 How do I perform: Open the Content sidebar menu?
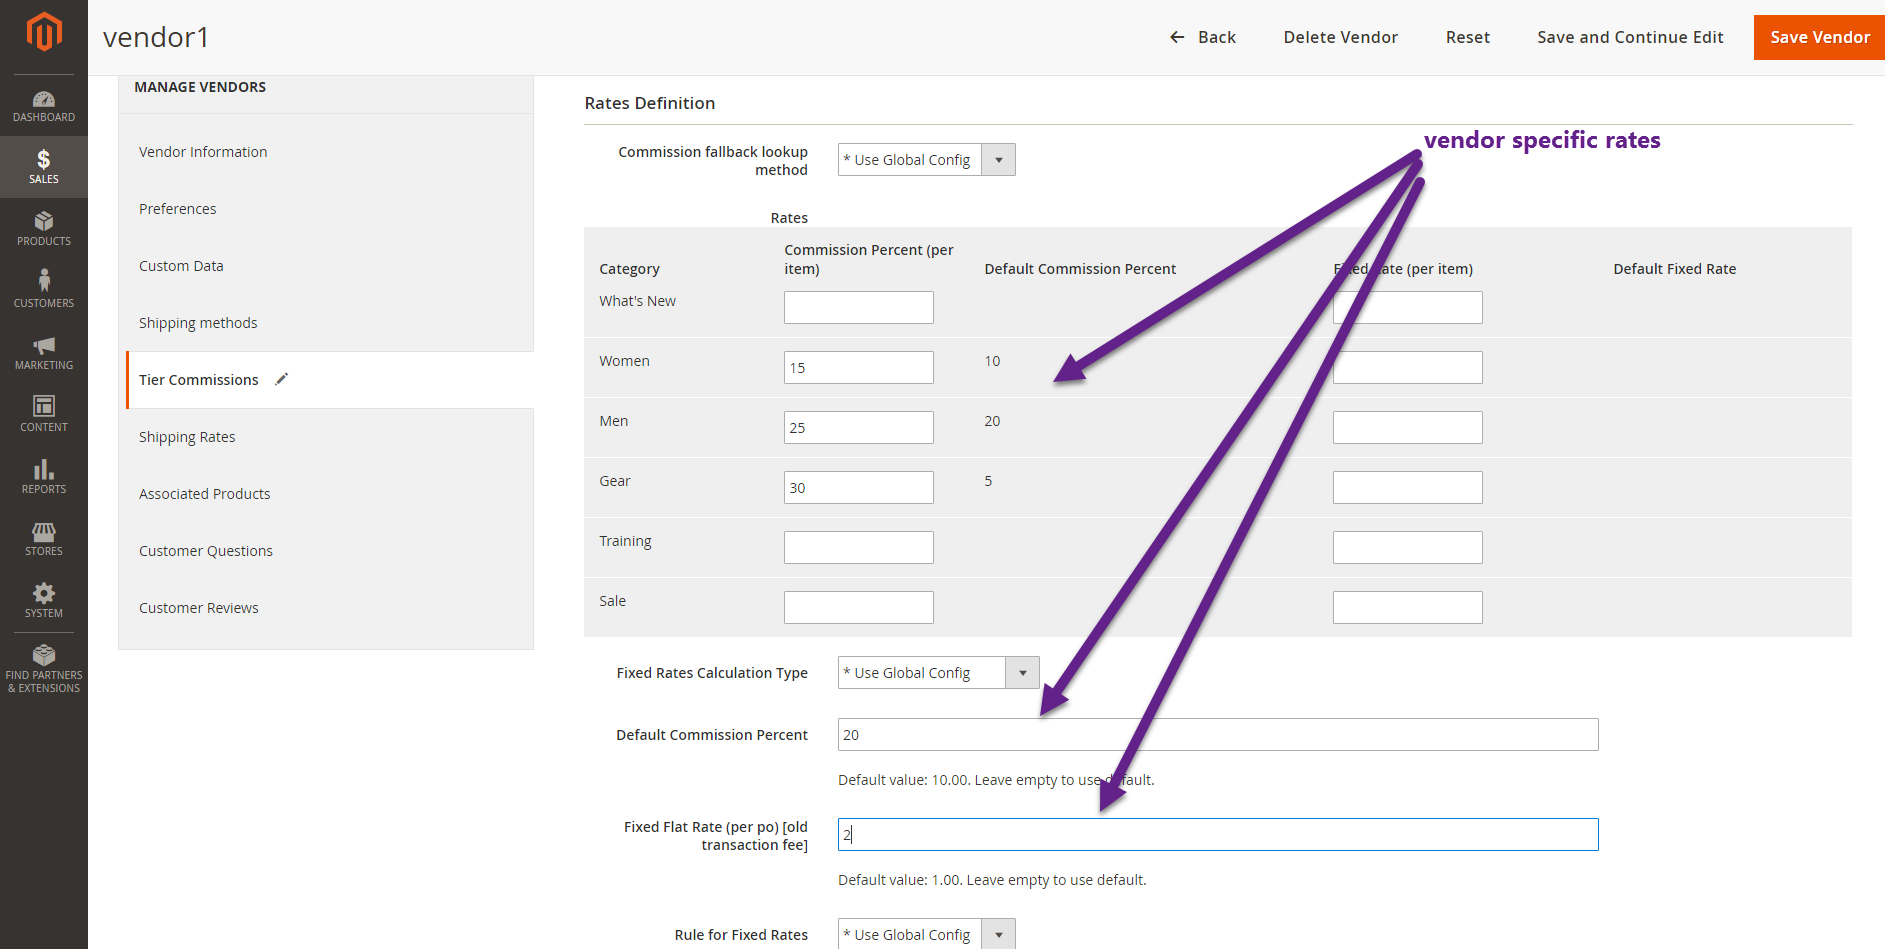point(44,415)
